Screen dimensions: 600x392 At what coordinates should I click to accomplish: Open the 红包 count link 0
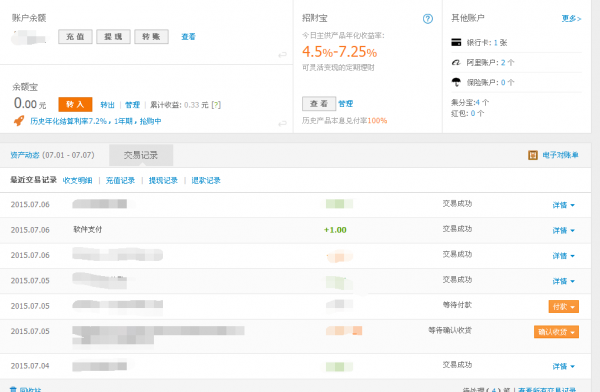[473, 113]
